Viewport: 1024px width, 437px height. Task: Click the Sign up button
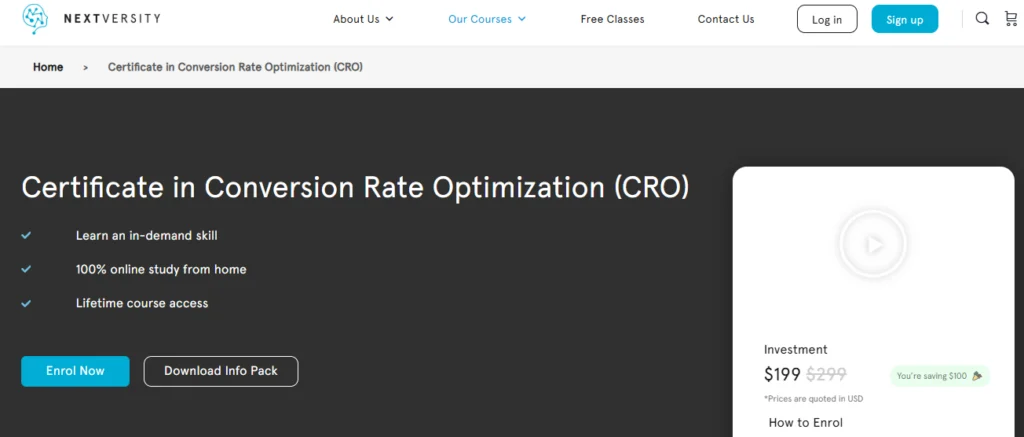(x=904, y=19)
